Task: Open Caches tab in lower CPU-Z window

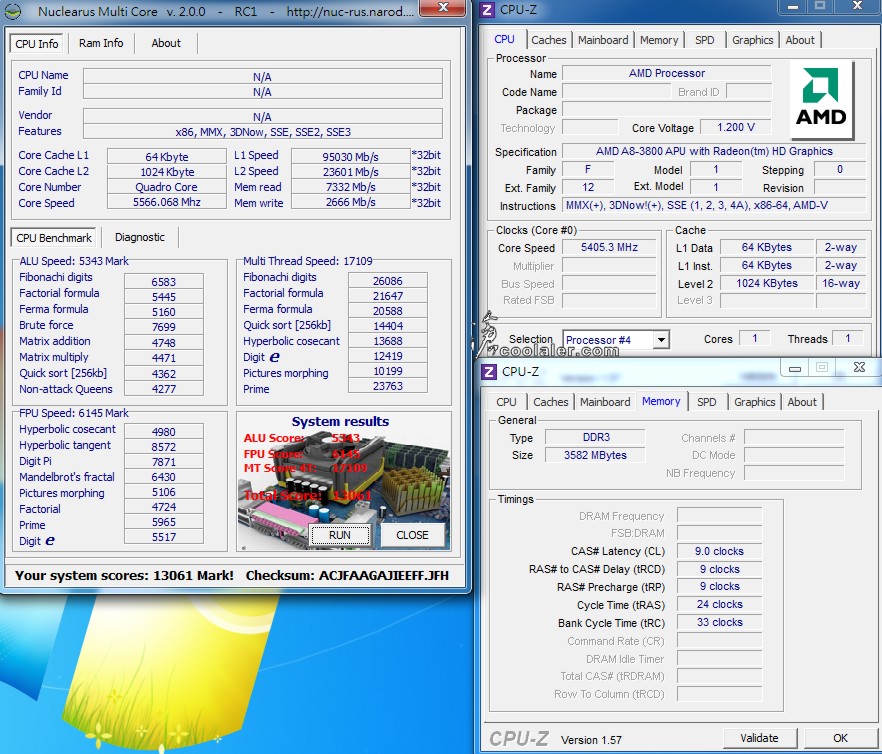Action: (x=551, y=402)
